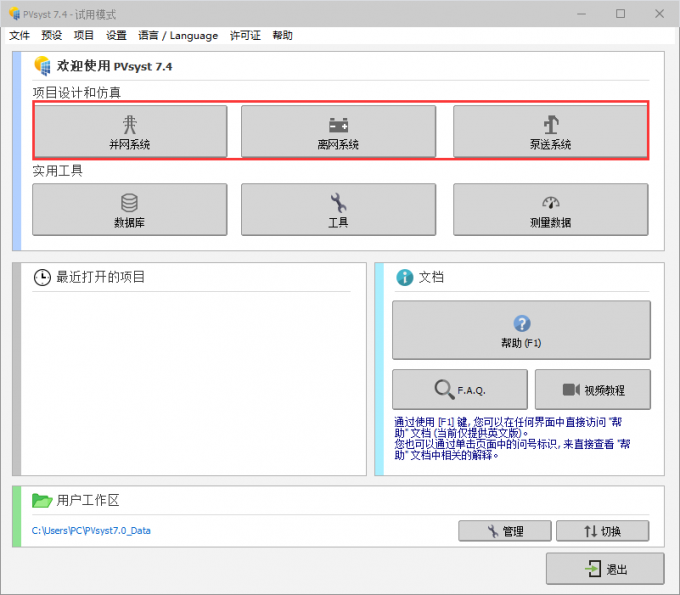Viewport: 680px width, 595px height.
Task: Click the 测量数据 gauge icon
Action: [551, 203]
